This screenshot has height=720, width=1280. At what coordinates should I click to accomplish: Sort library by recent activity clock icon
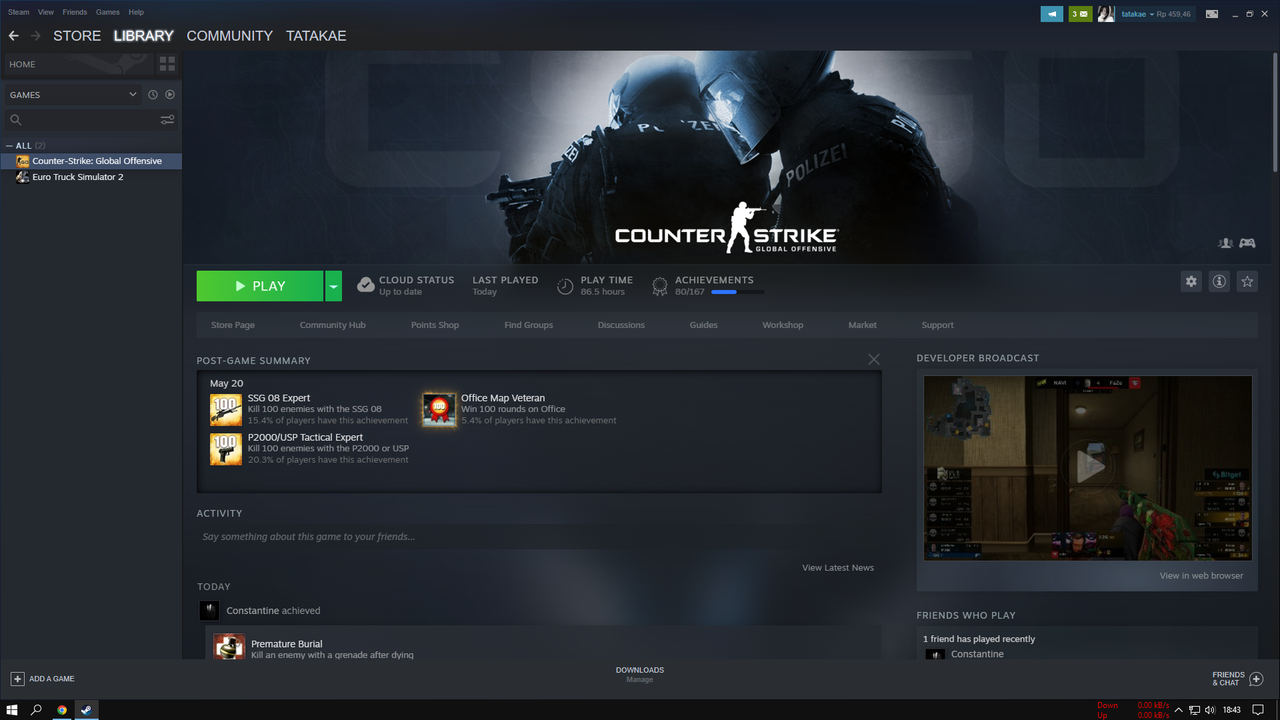coord(153,95)
